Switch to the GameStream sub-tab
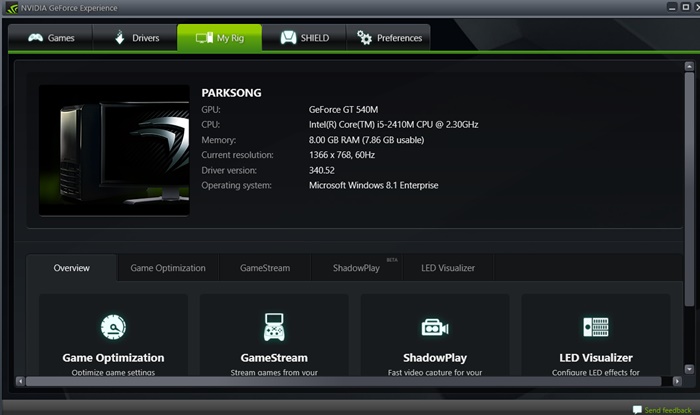The width and height of the screenshot is (700, 415). 265,268
